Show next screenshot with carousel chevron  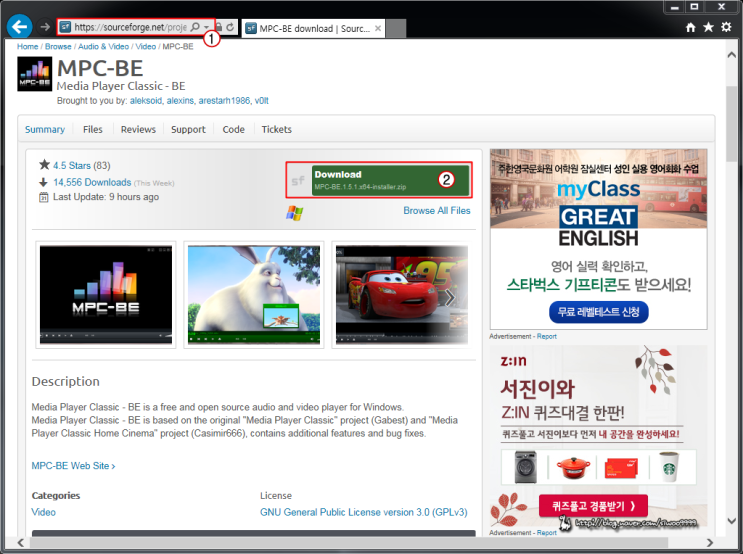point(450,297)
